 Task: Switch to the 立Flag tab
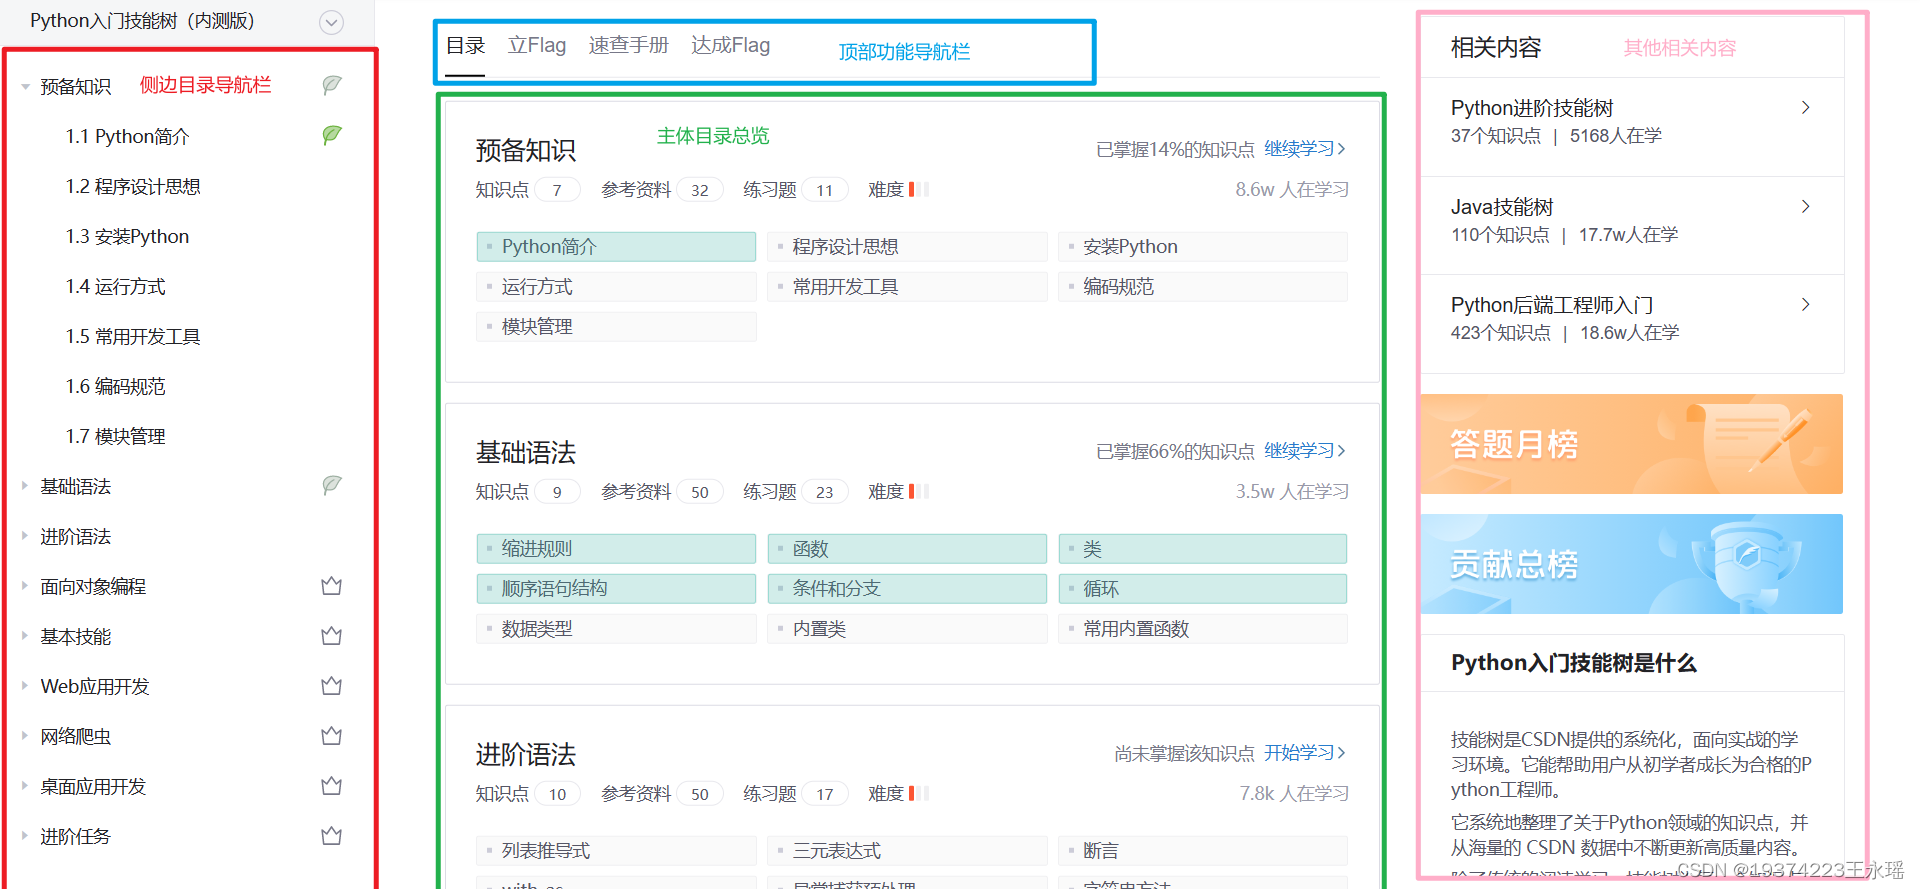pyautogui.click(x=537, y=46)
